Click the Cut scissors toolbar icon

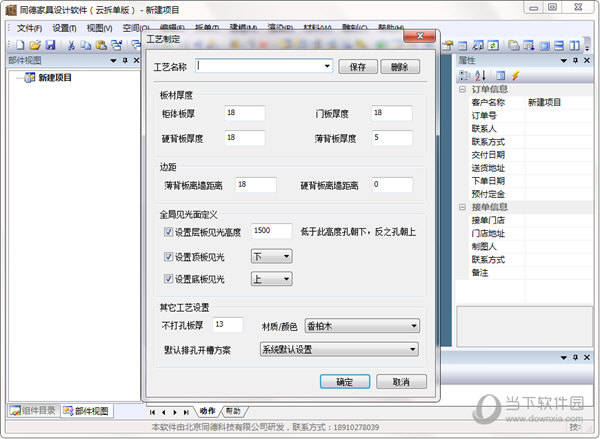point(72,45)
